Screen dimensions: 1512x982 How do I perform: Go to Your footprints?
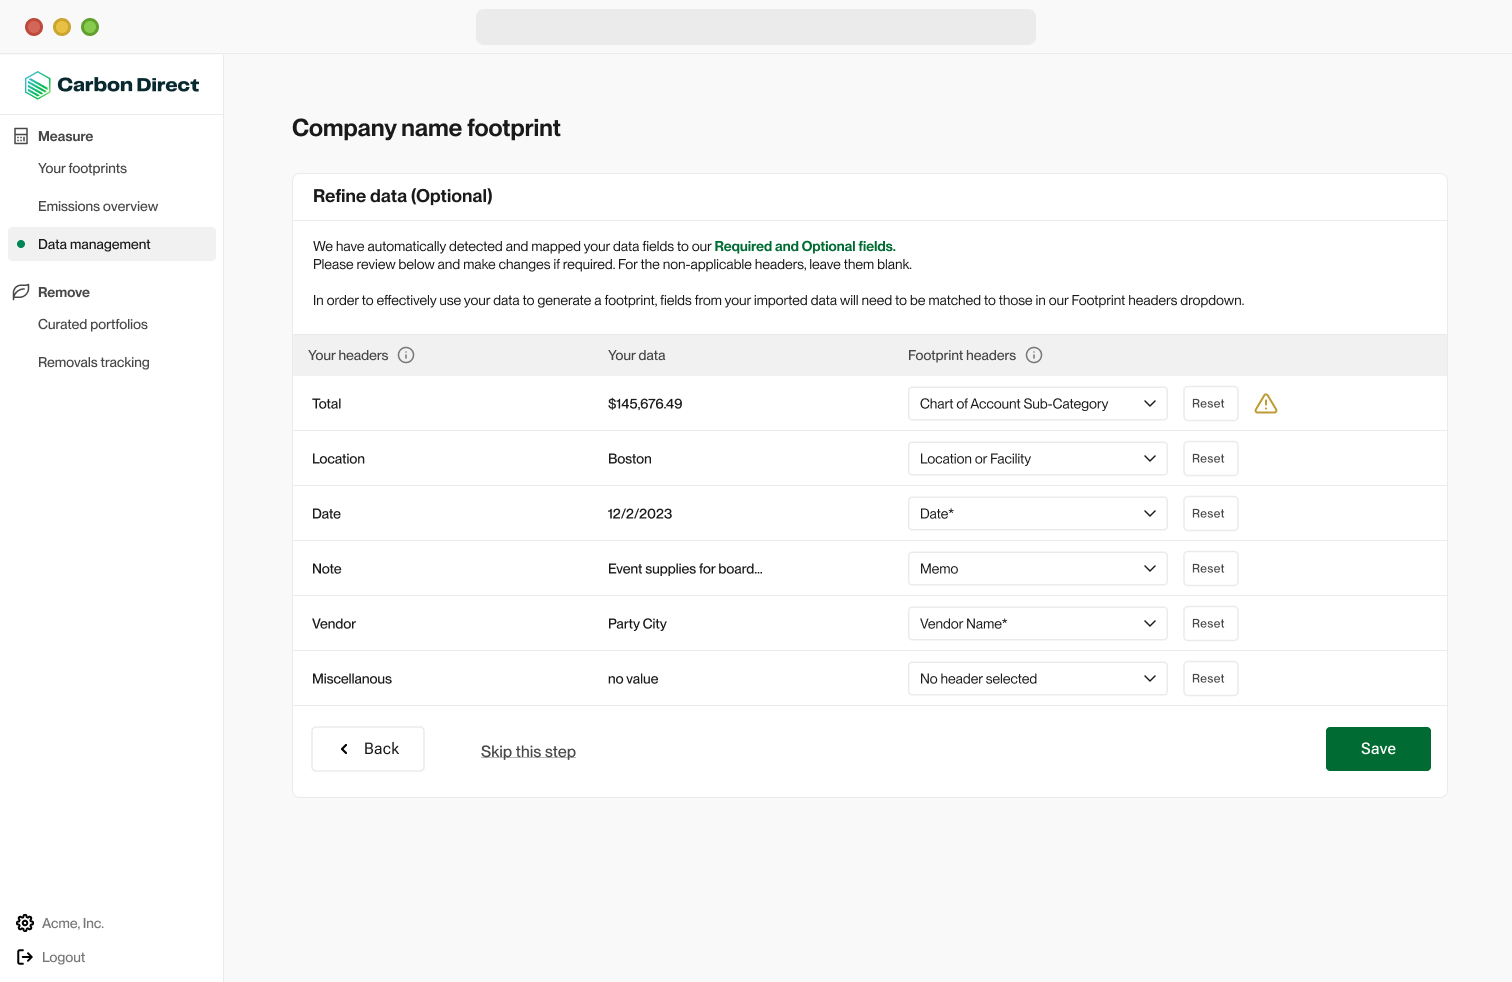[x=82, y=168]
